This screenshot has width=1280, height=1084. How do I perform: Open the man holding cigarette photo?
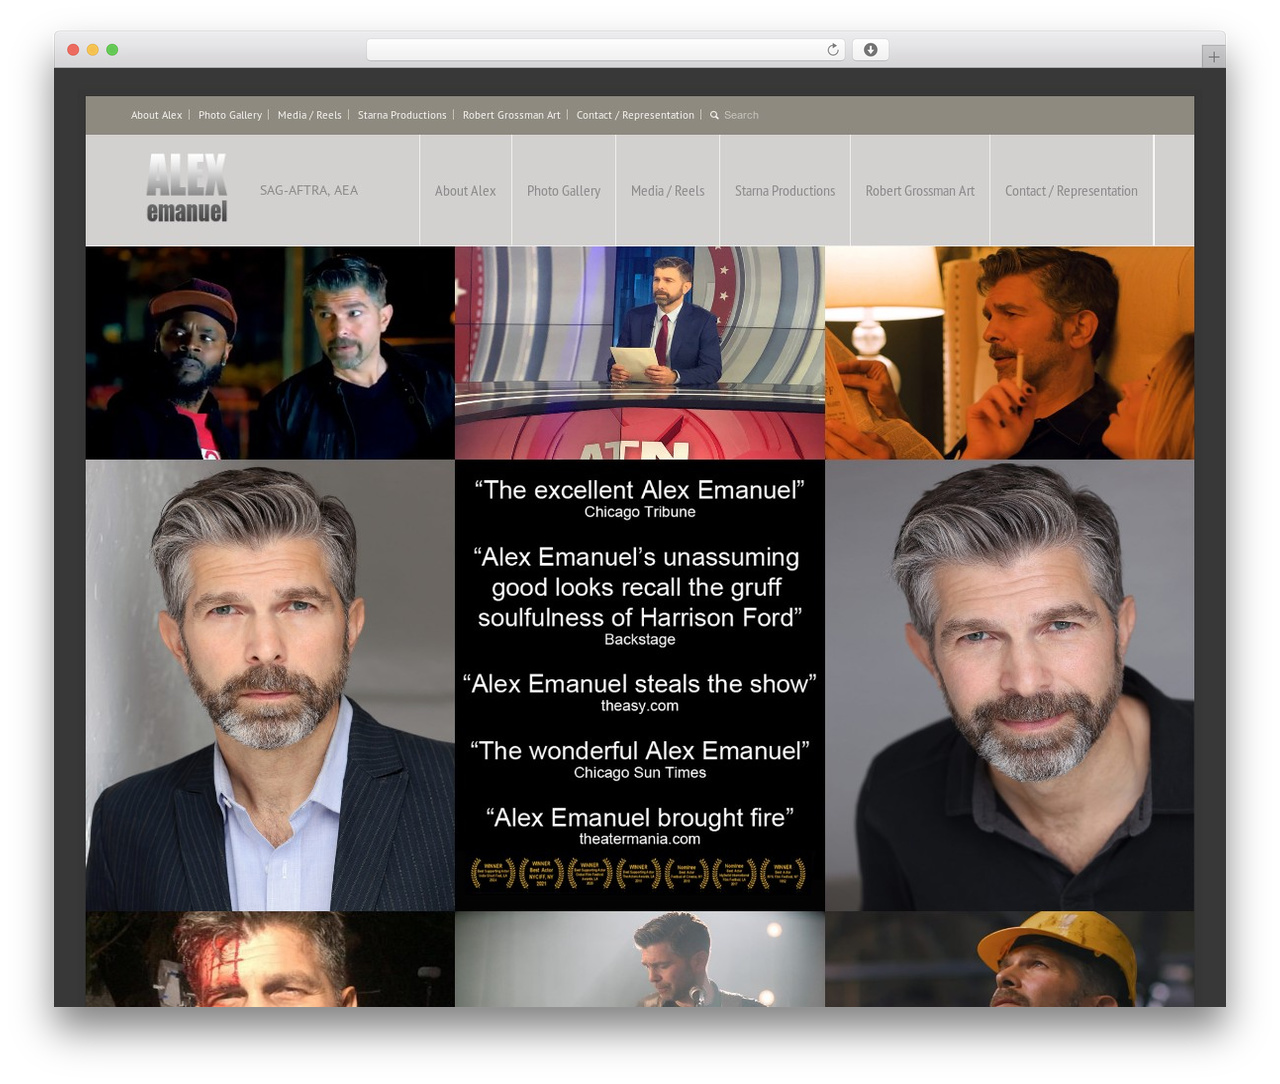click(x=1009, y=353)
